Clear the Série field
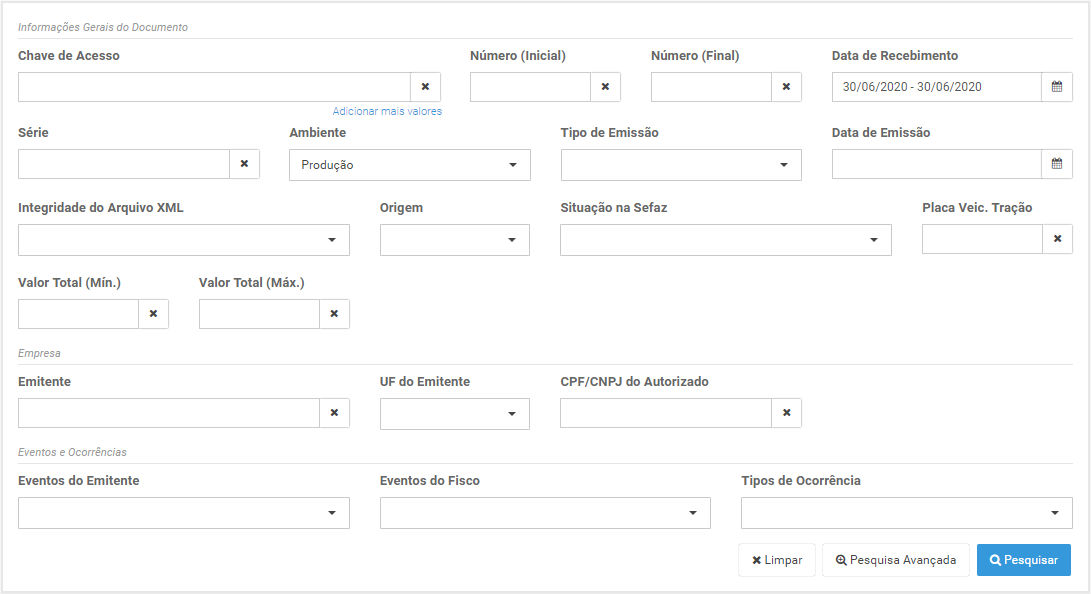This screenshot has width=1091, height=594. click(244, 164)
